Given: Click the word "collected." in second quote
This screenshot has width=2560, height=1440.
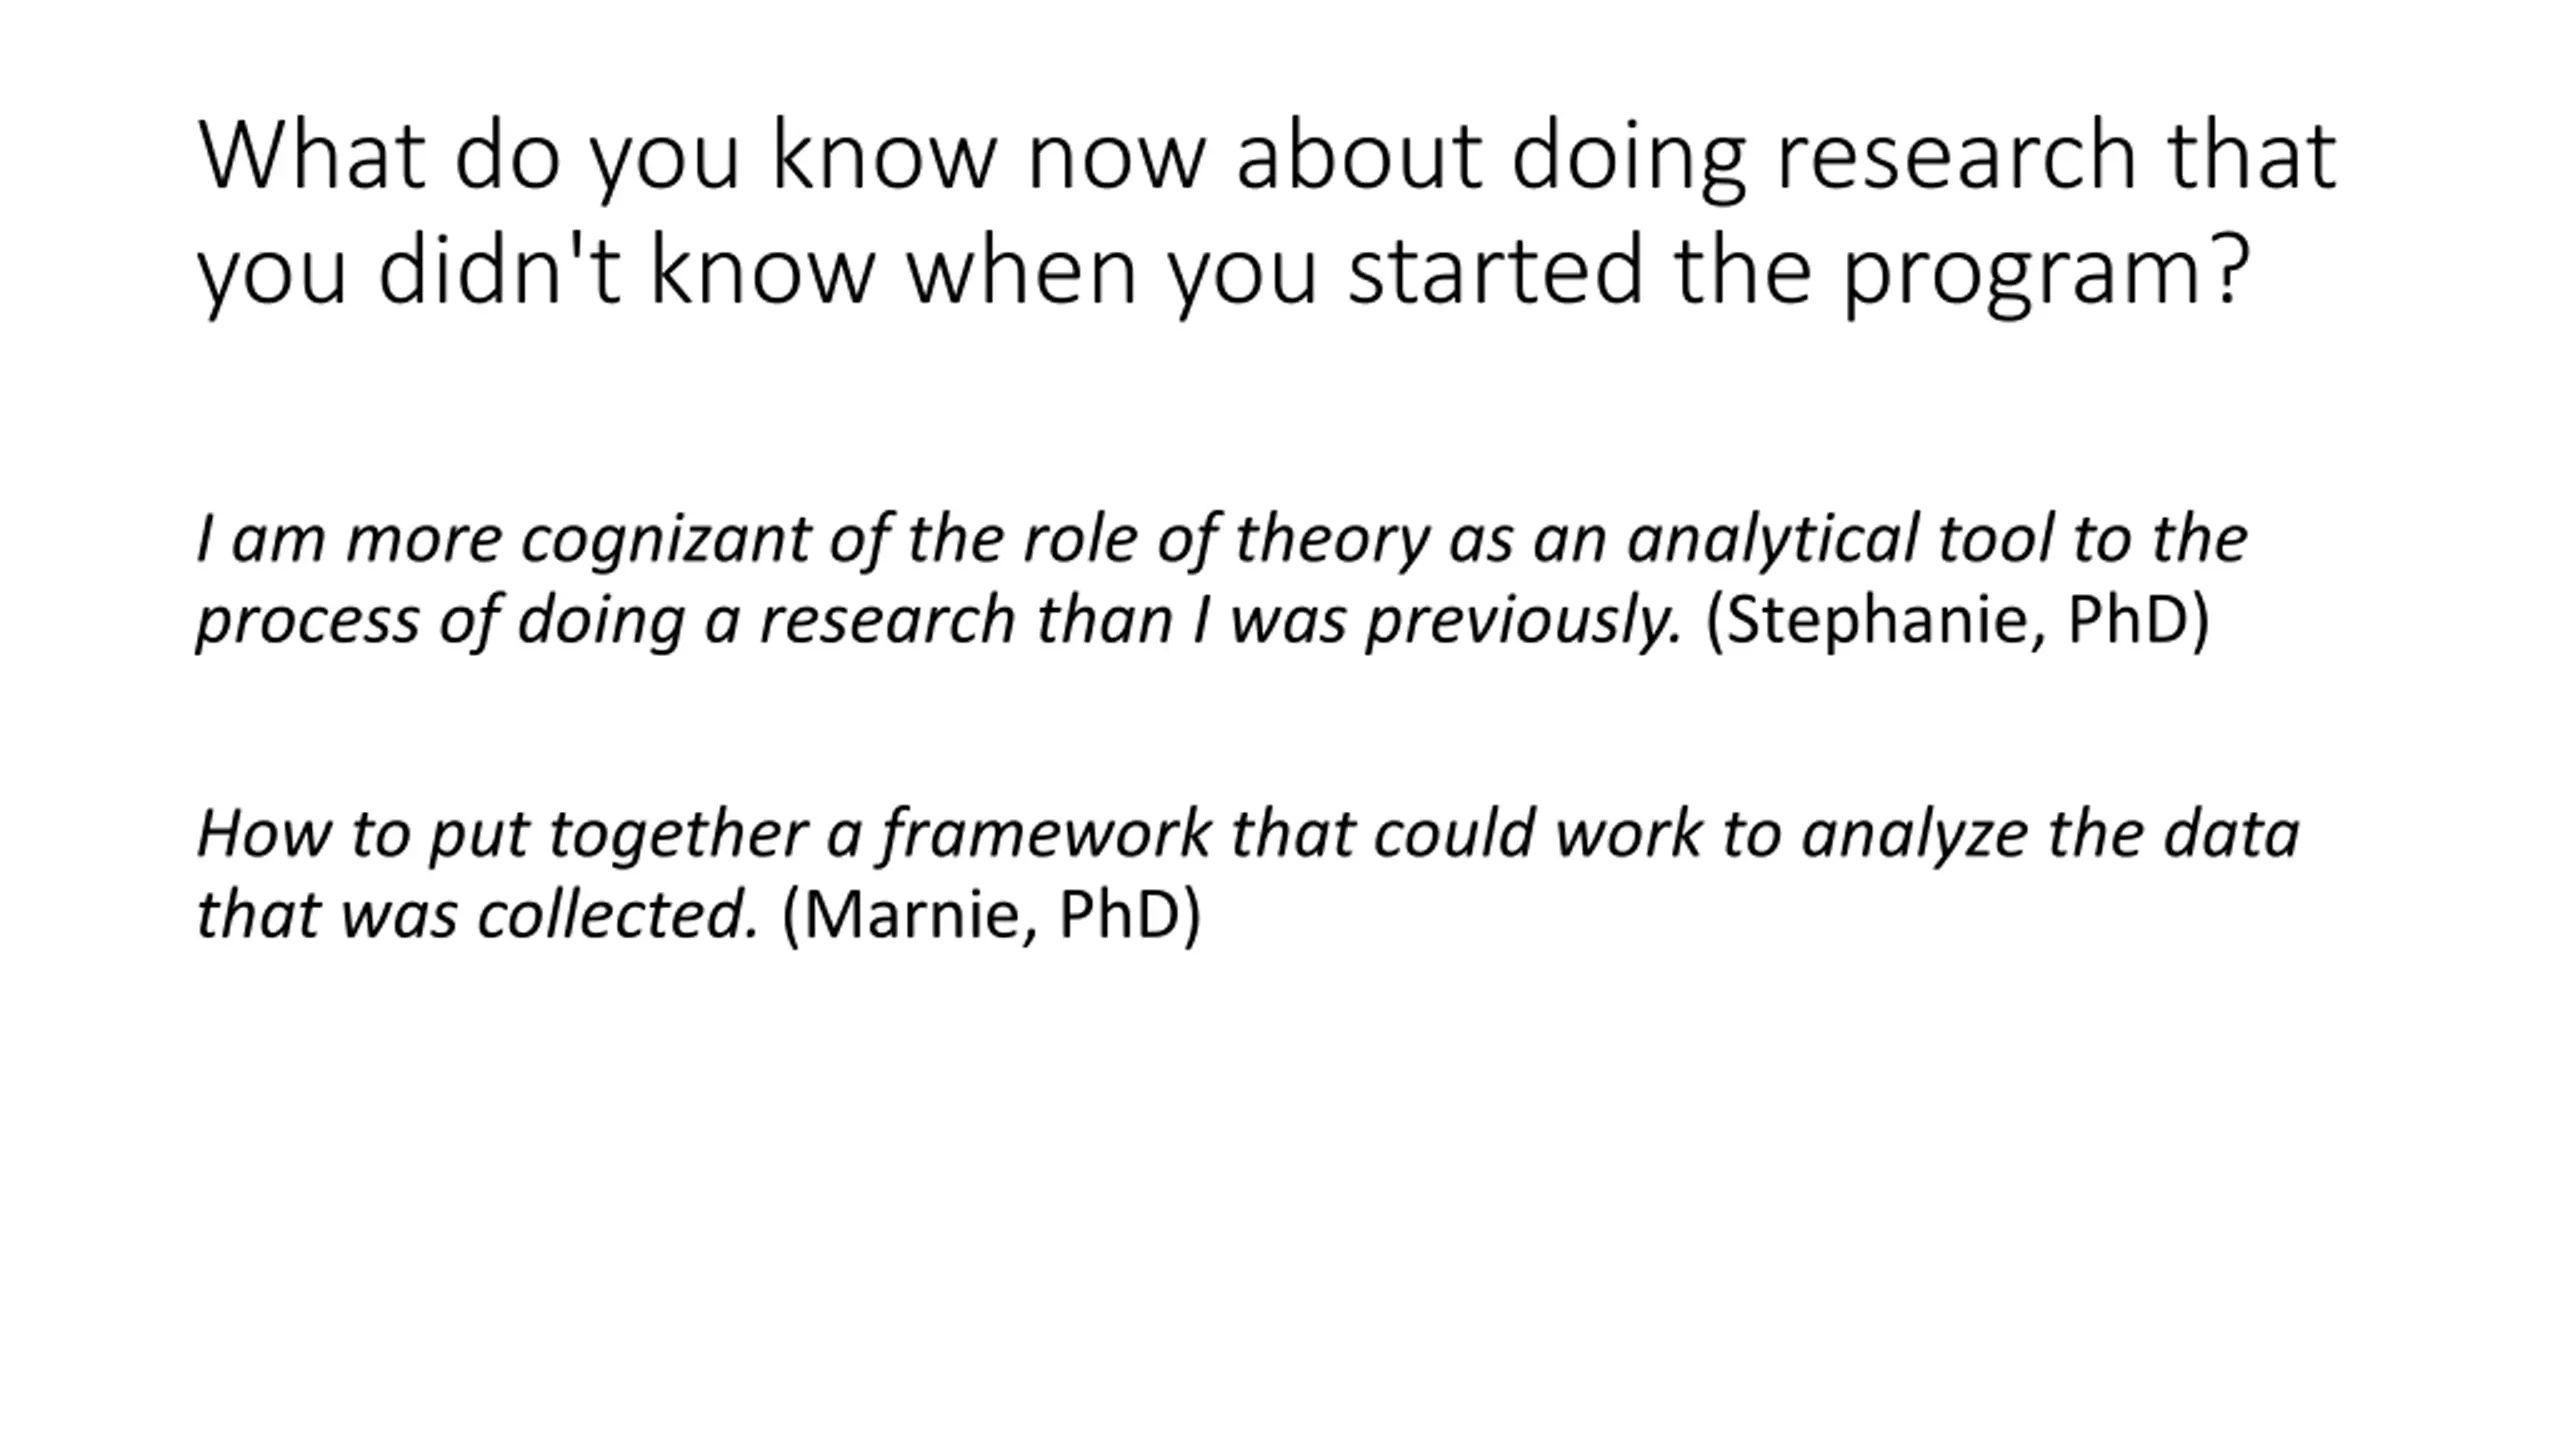Looking at the screenshot, I should click(618, 914).
